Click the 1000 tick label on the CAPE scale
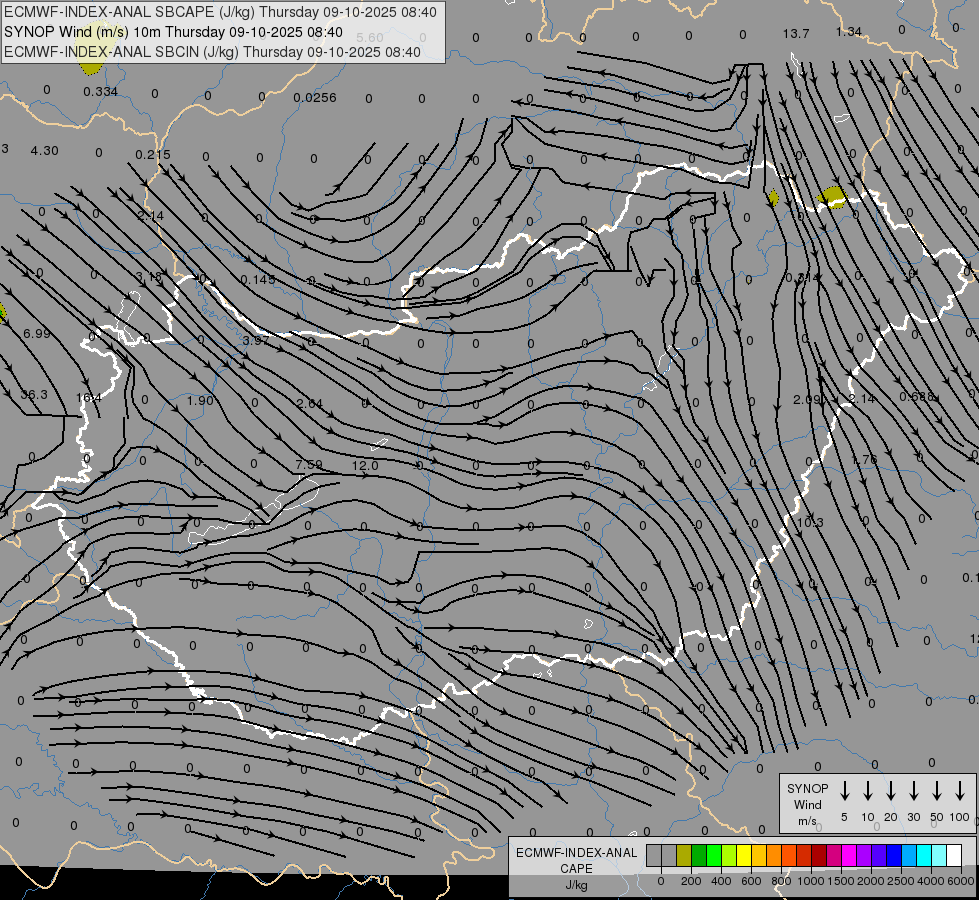Image resolution: width=979 pixels, height=900 pixels. [x=810, y=881]
